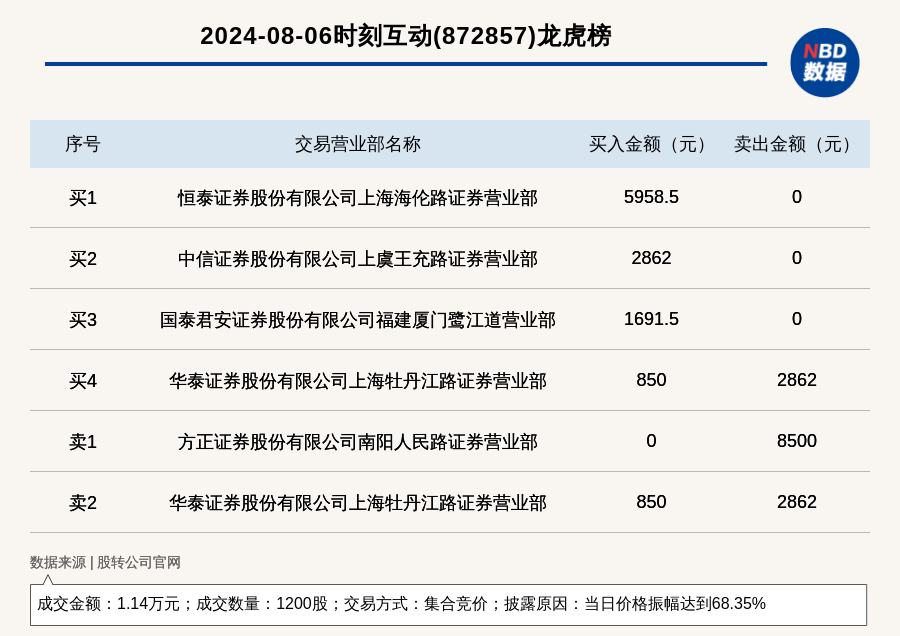The width and height of the screenshot is (900, 636).
Task: Click the source text "股转公司官网"
Action: 138,563
